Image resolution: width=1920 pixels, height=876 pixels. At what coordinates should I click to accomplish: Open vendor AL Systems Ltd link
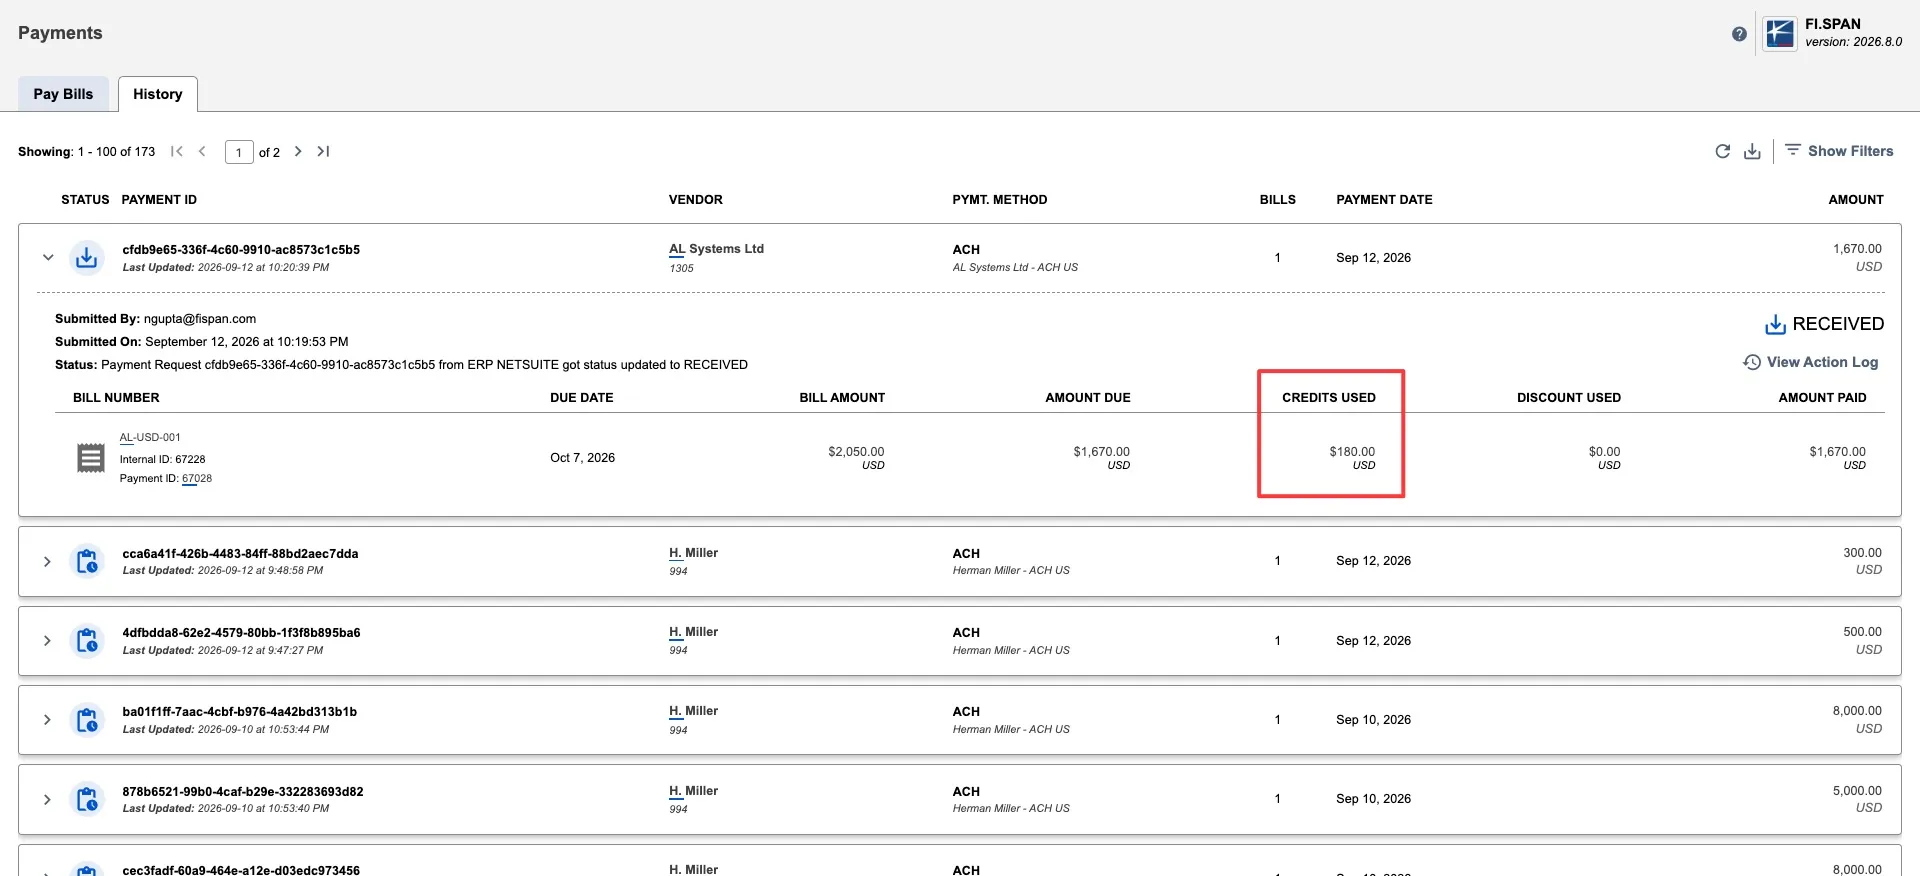coord(716,249)
